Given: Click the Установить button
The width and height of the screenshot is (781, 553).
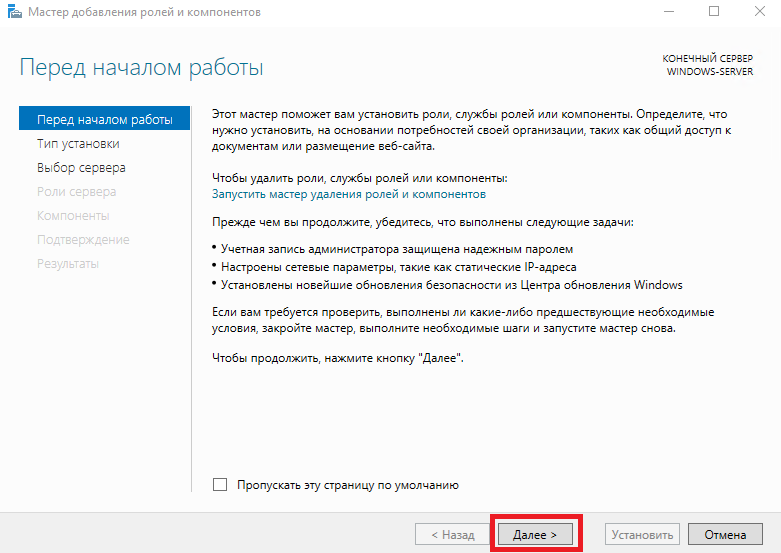Looking at the screenshot, I should [x=643, y=535].
